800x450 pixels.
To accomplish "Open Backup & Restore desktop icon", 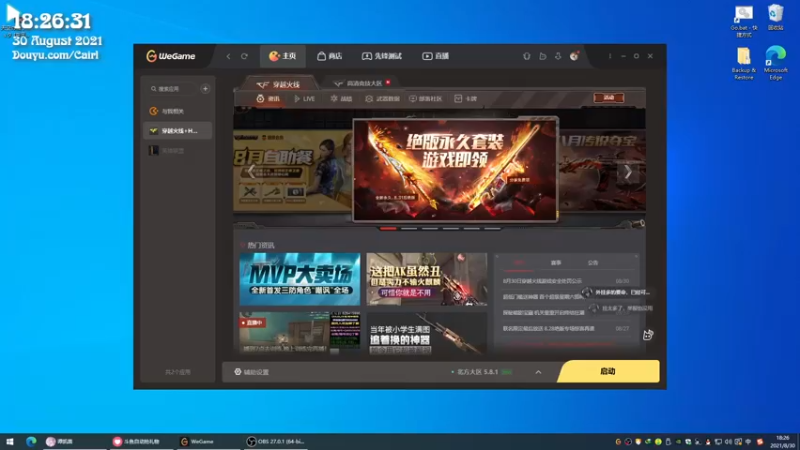I will click(x=744, y=63).
